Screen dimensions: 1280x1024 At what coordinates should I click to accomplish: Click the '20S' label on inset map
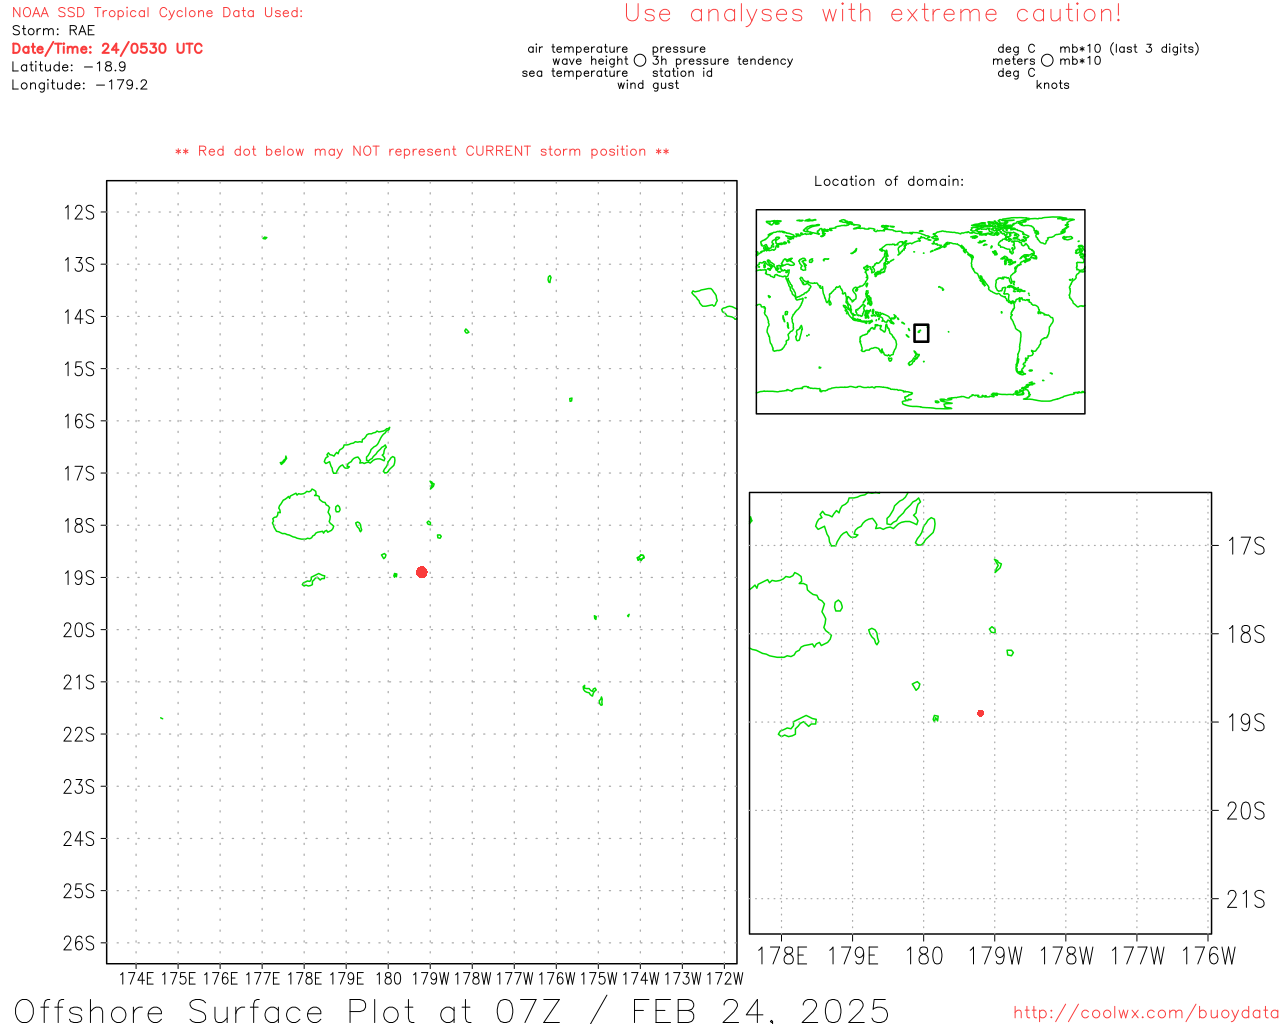click(x=1246, y=811)
